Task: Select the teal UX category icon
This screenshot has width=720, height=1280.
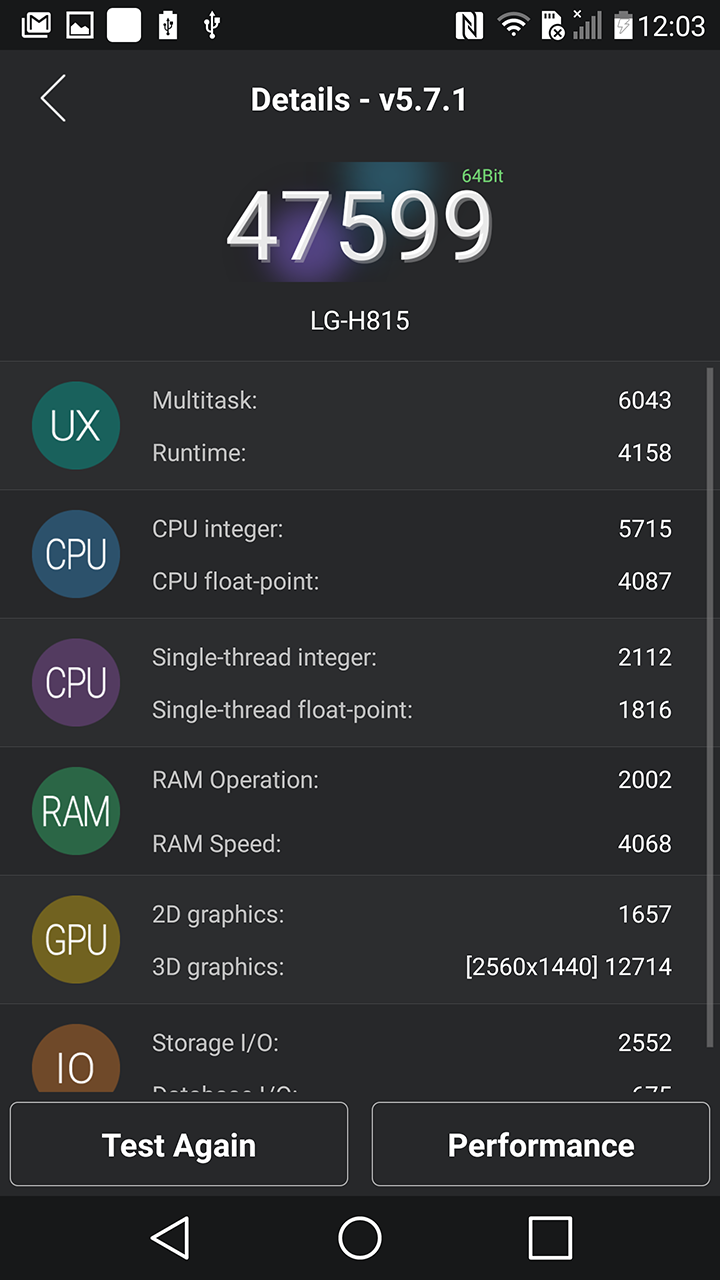Action: 76,426
